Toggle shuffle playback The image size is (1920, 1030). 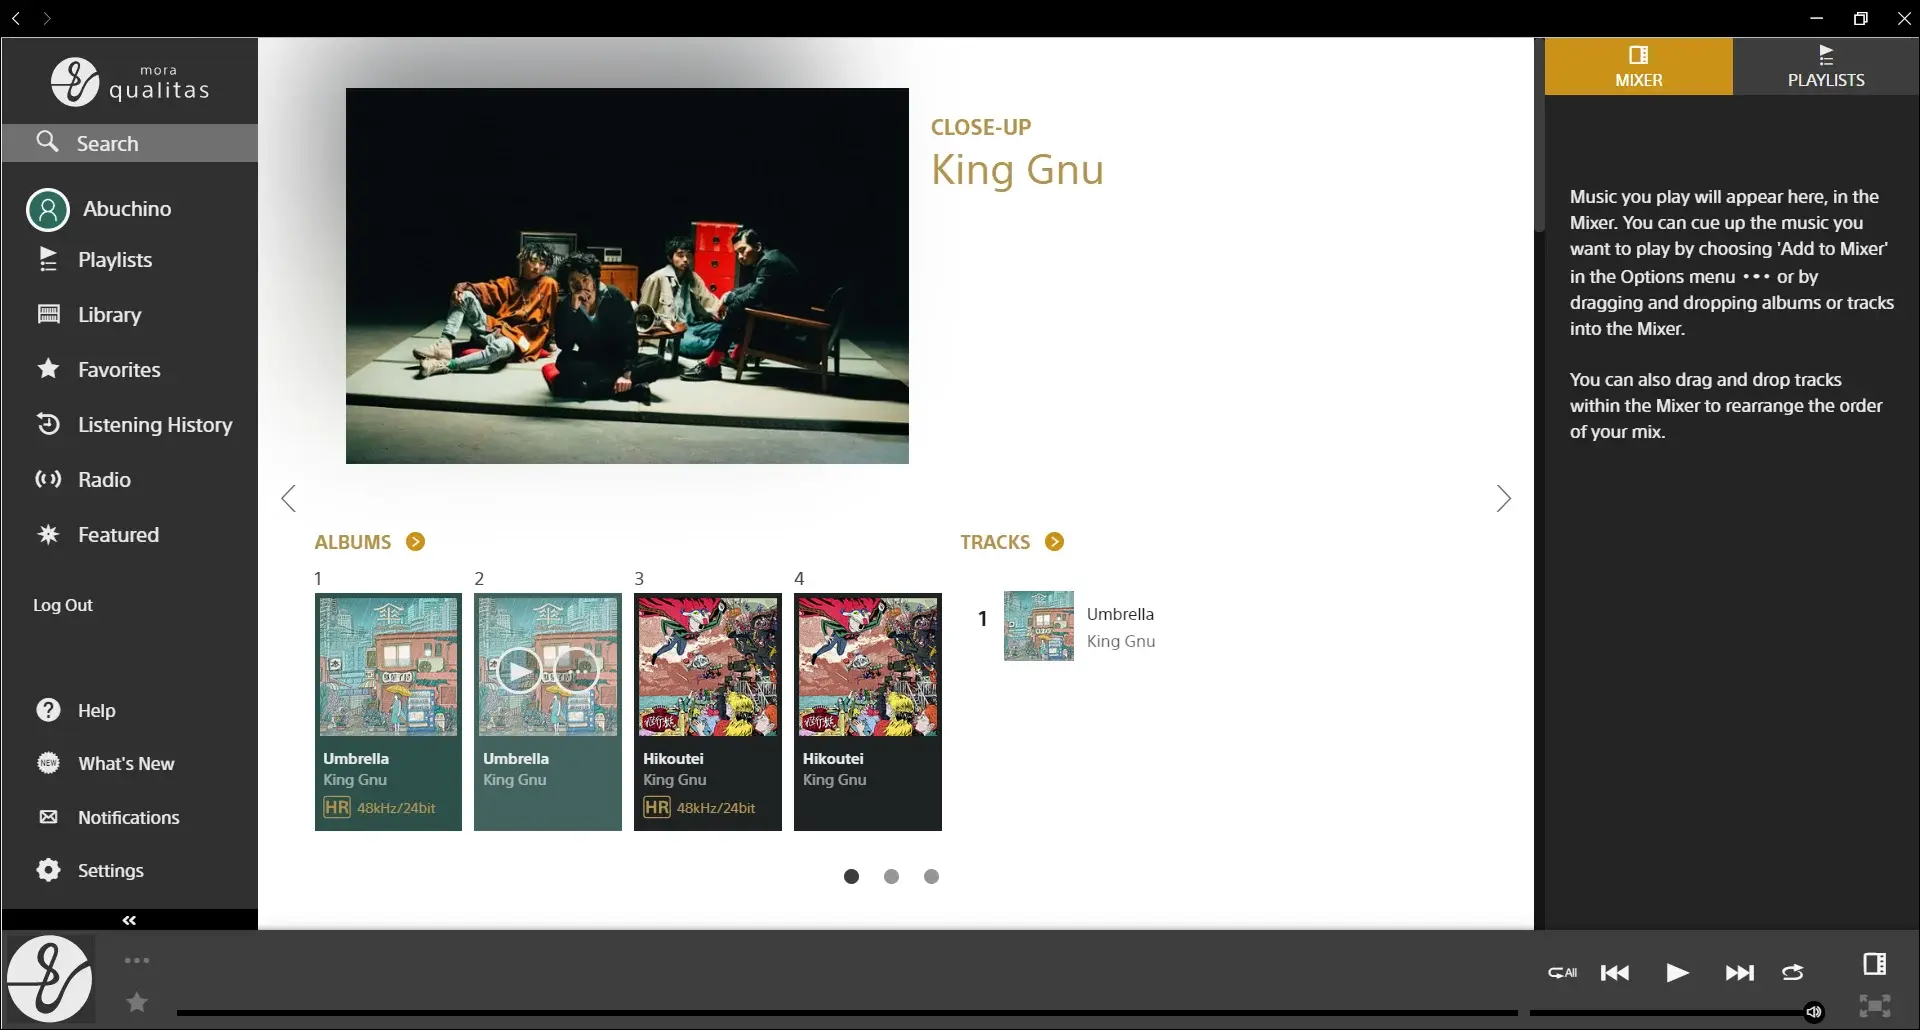coord(1793,973)
